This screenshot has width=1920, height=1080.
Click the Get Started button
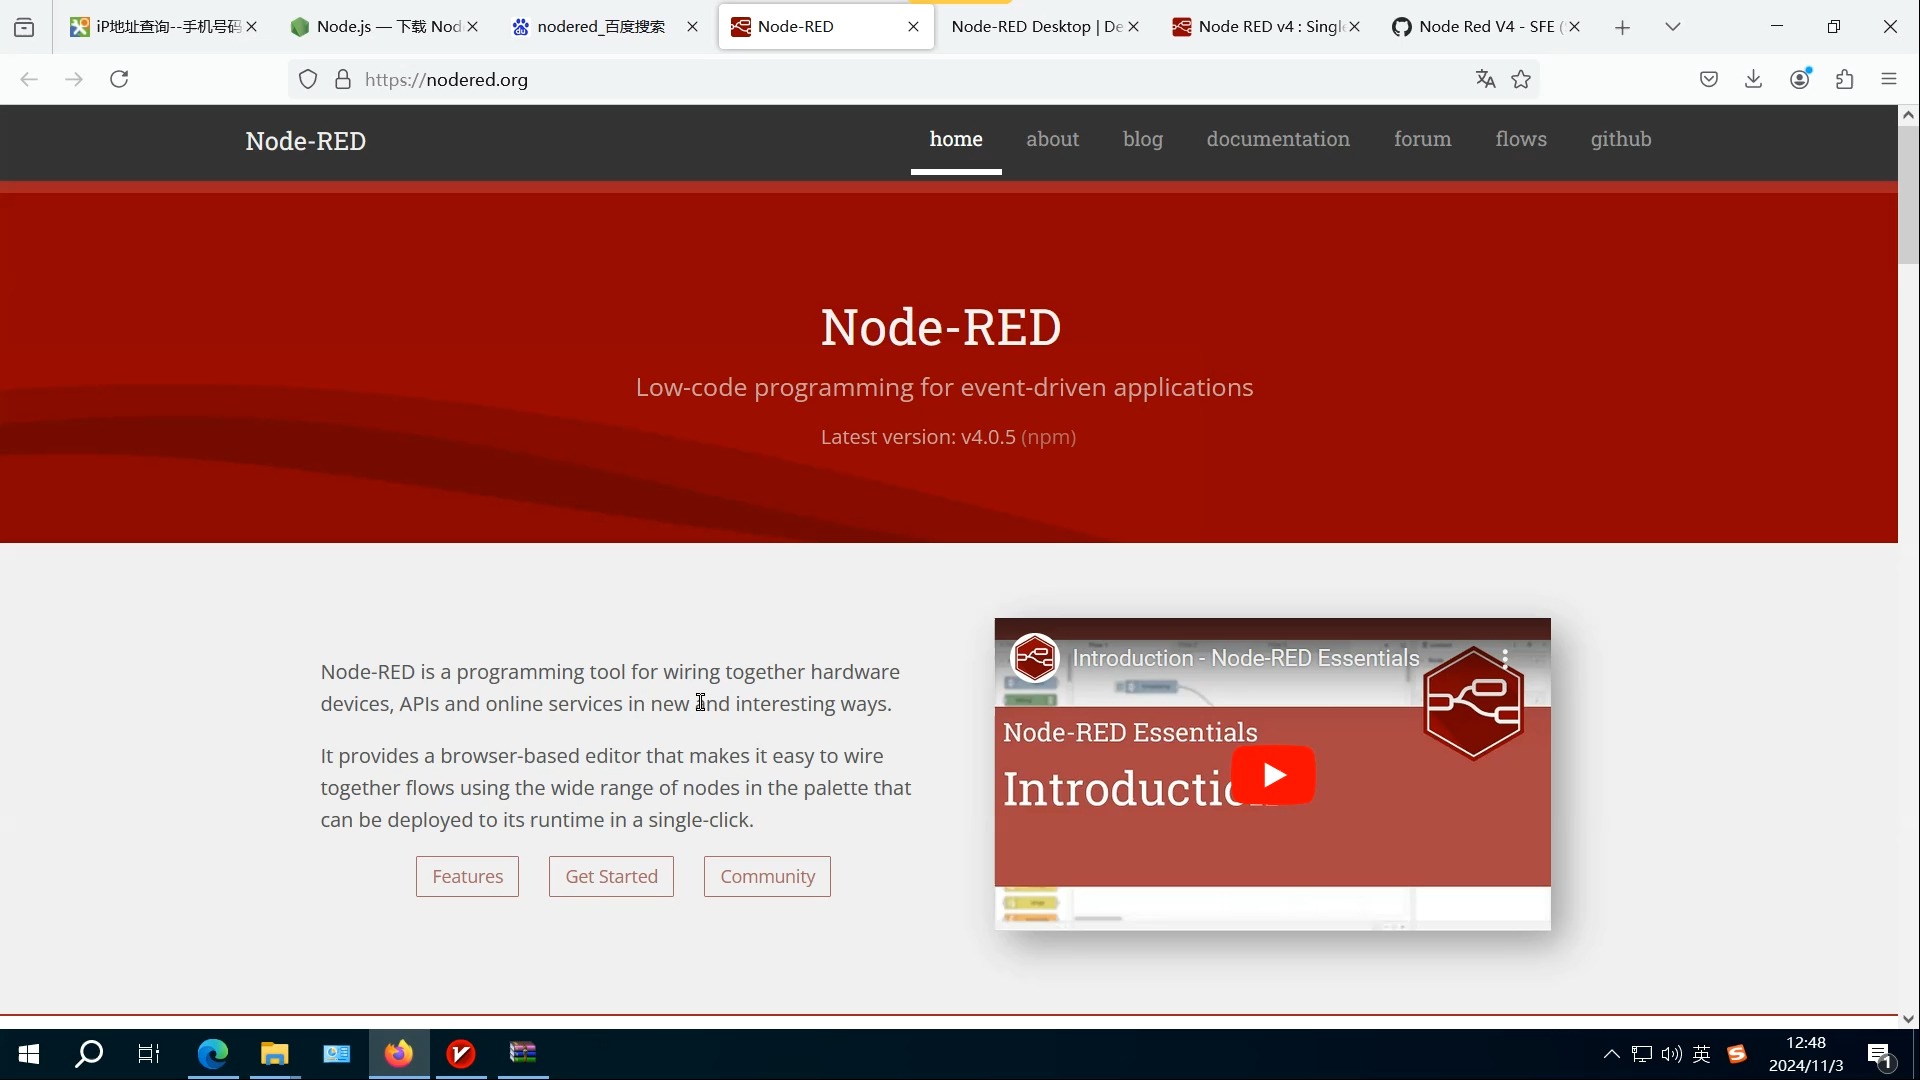point(611,877)
